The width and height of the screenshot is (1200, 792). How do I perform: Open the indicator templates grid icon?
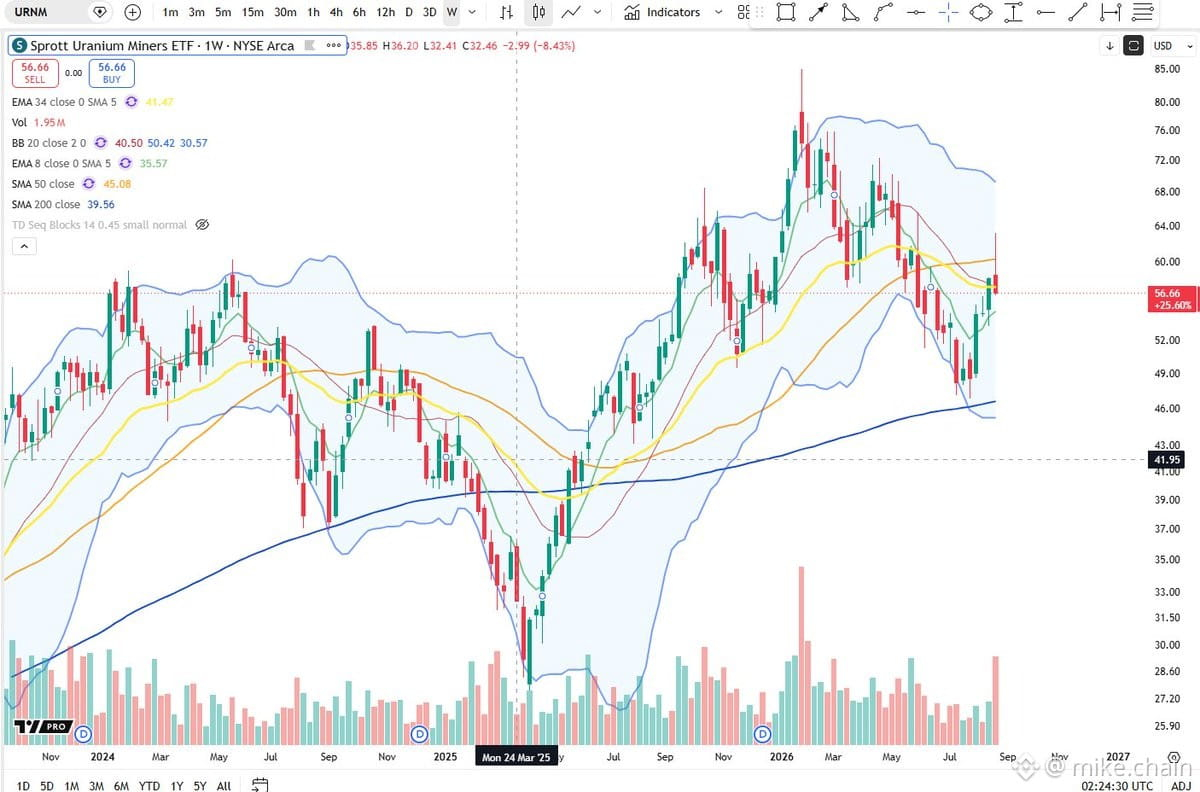point(742,12)
